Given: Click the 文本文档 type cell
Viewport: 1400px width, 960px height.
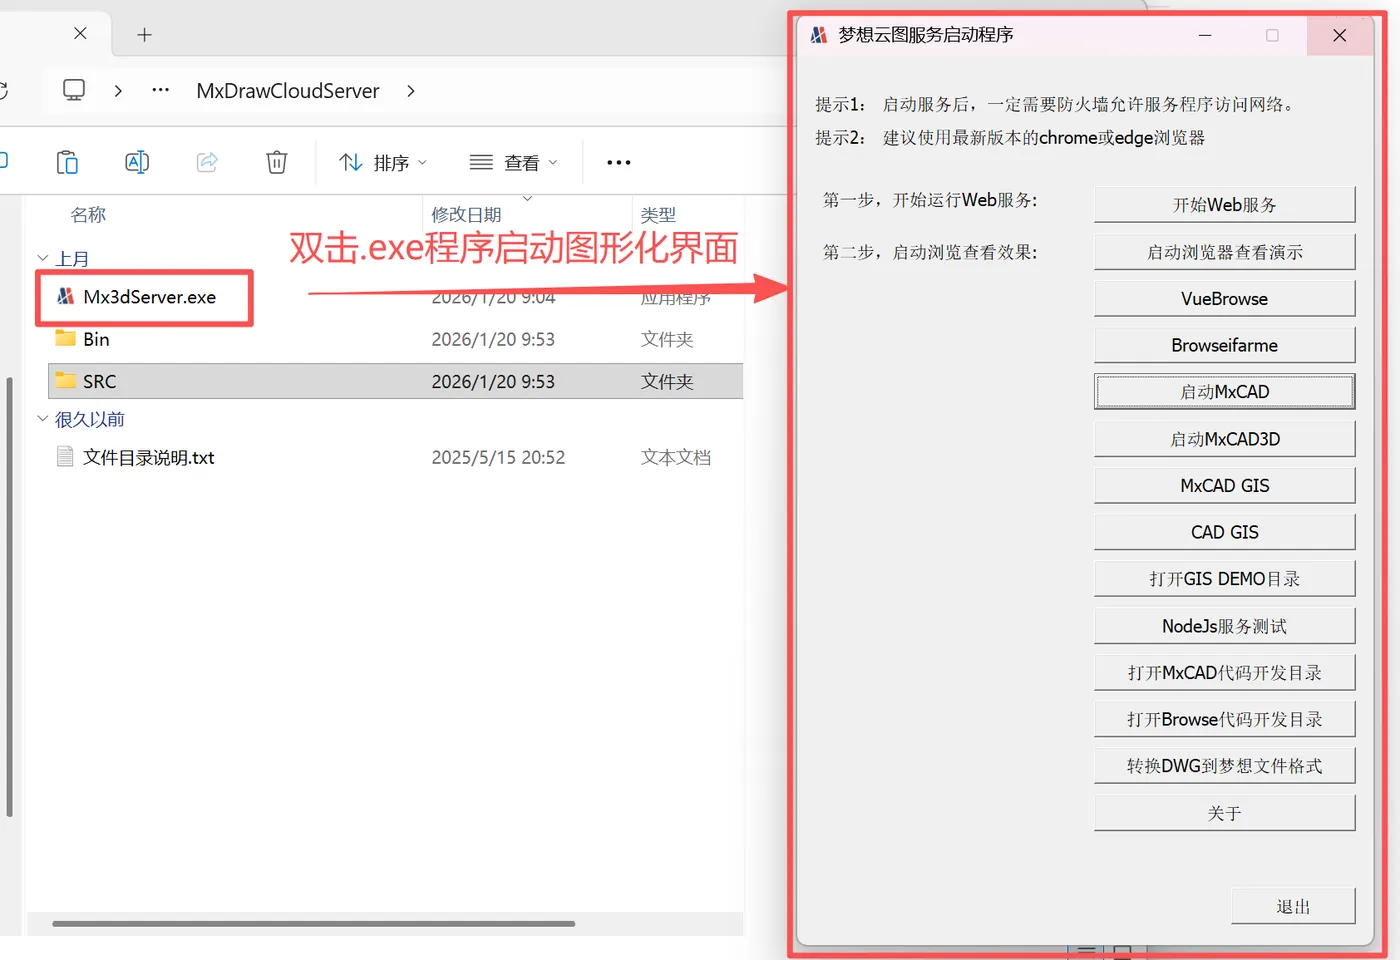Looking at the screenshot, I should [675, 457].
